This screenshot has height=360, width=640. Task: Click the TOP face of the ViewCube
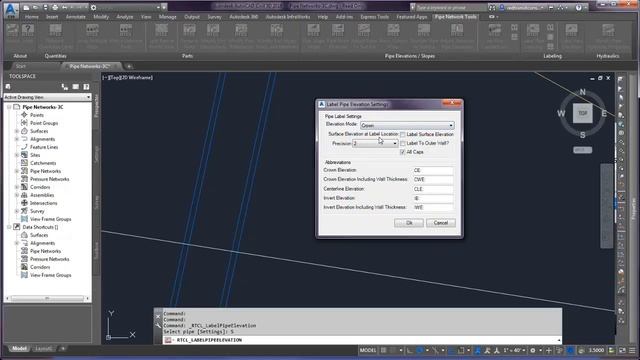(x=582, y=113)
